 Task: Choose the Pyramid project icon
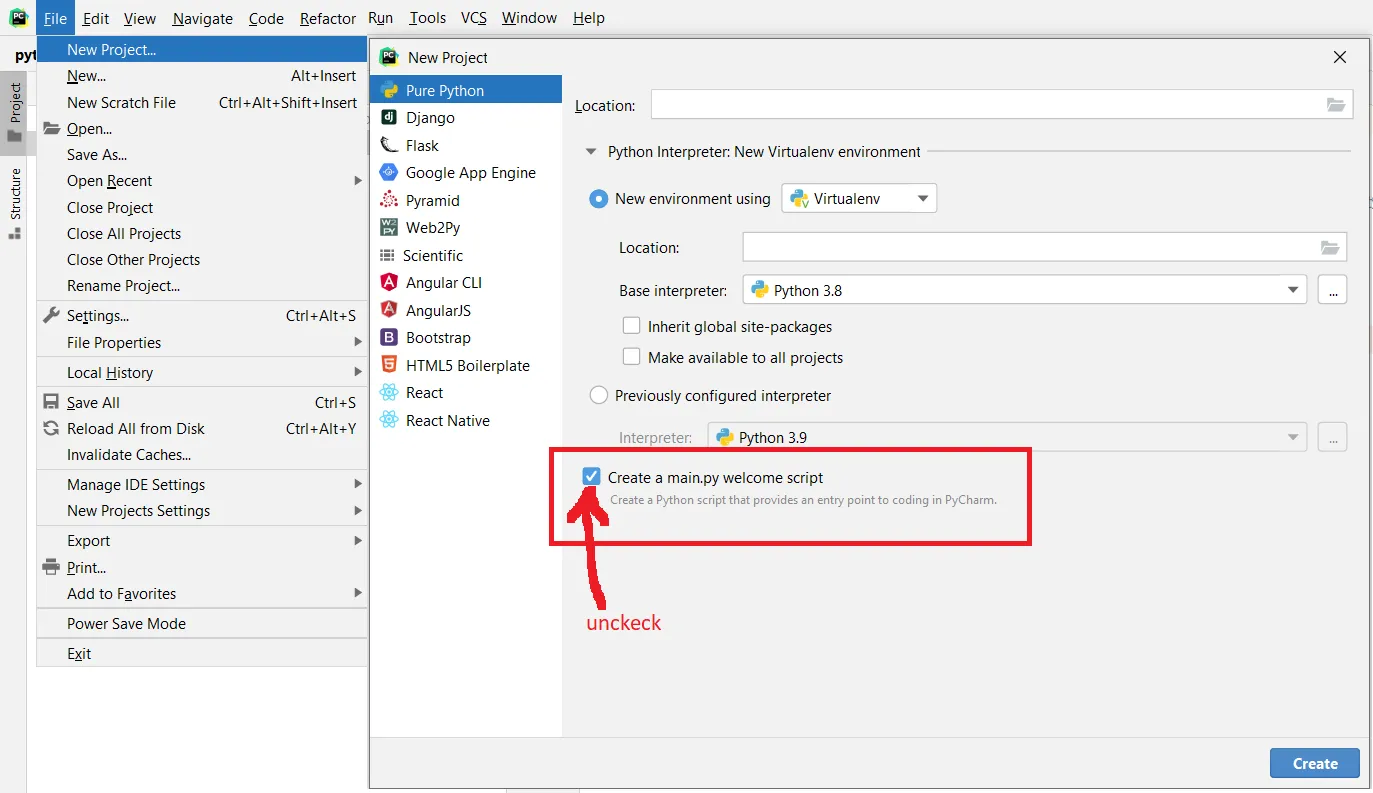click(389, 200)
